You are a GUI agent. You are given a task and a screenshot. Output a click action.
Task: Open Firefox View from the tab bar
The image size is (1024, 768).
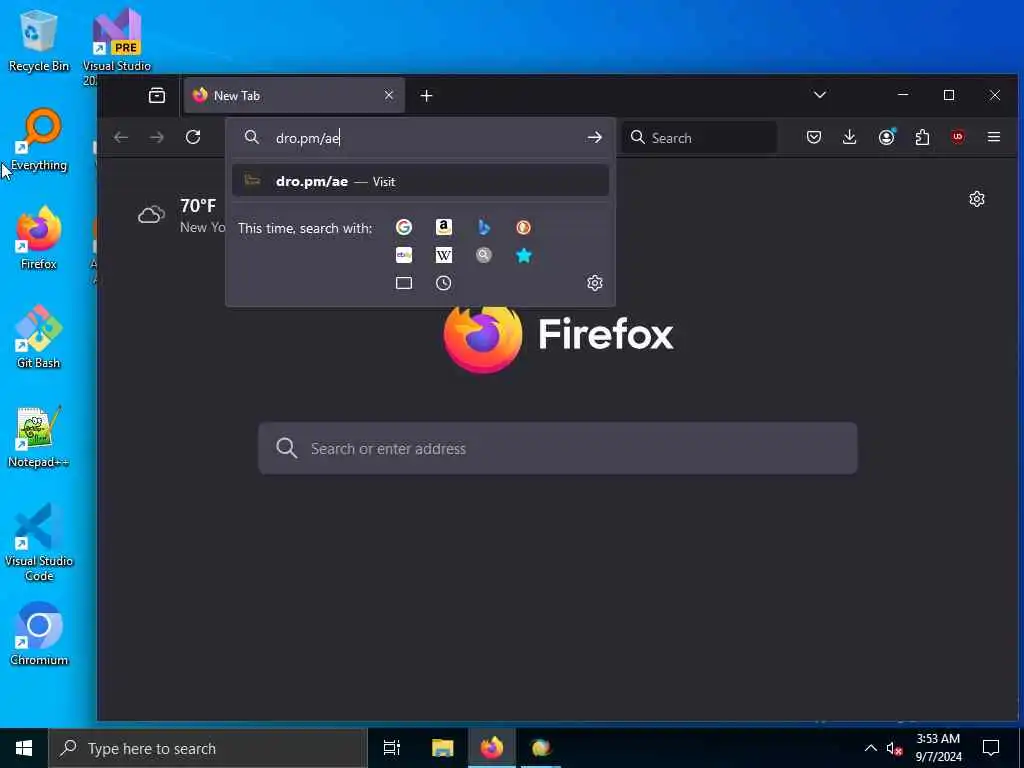157,96
